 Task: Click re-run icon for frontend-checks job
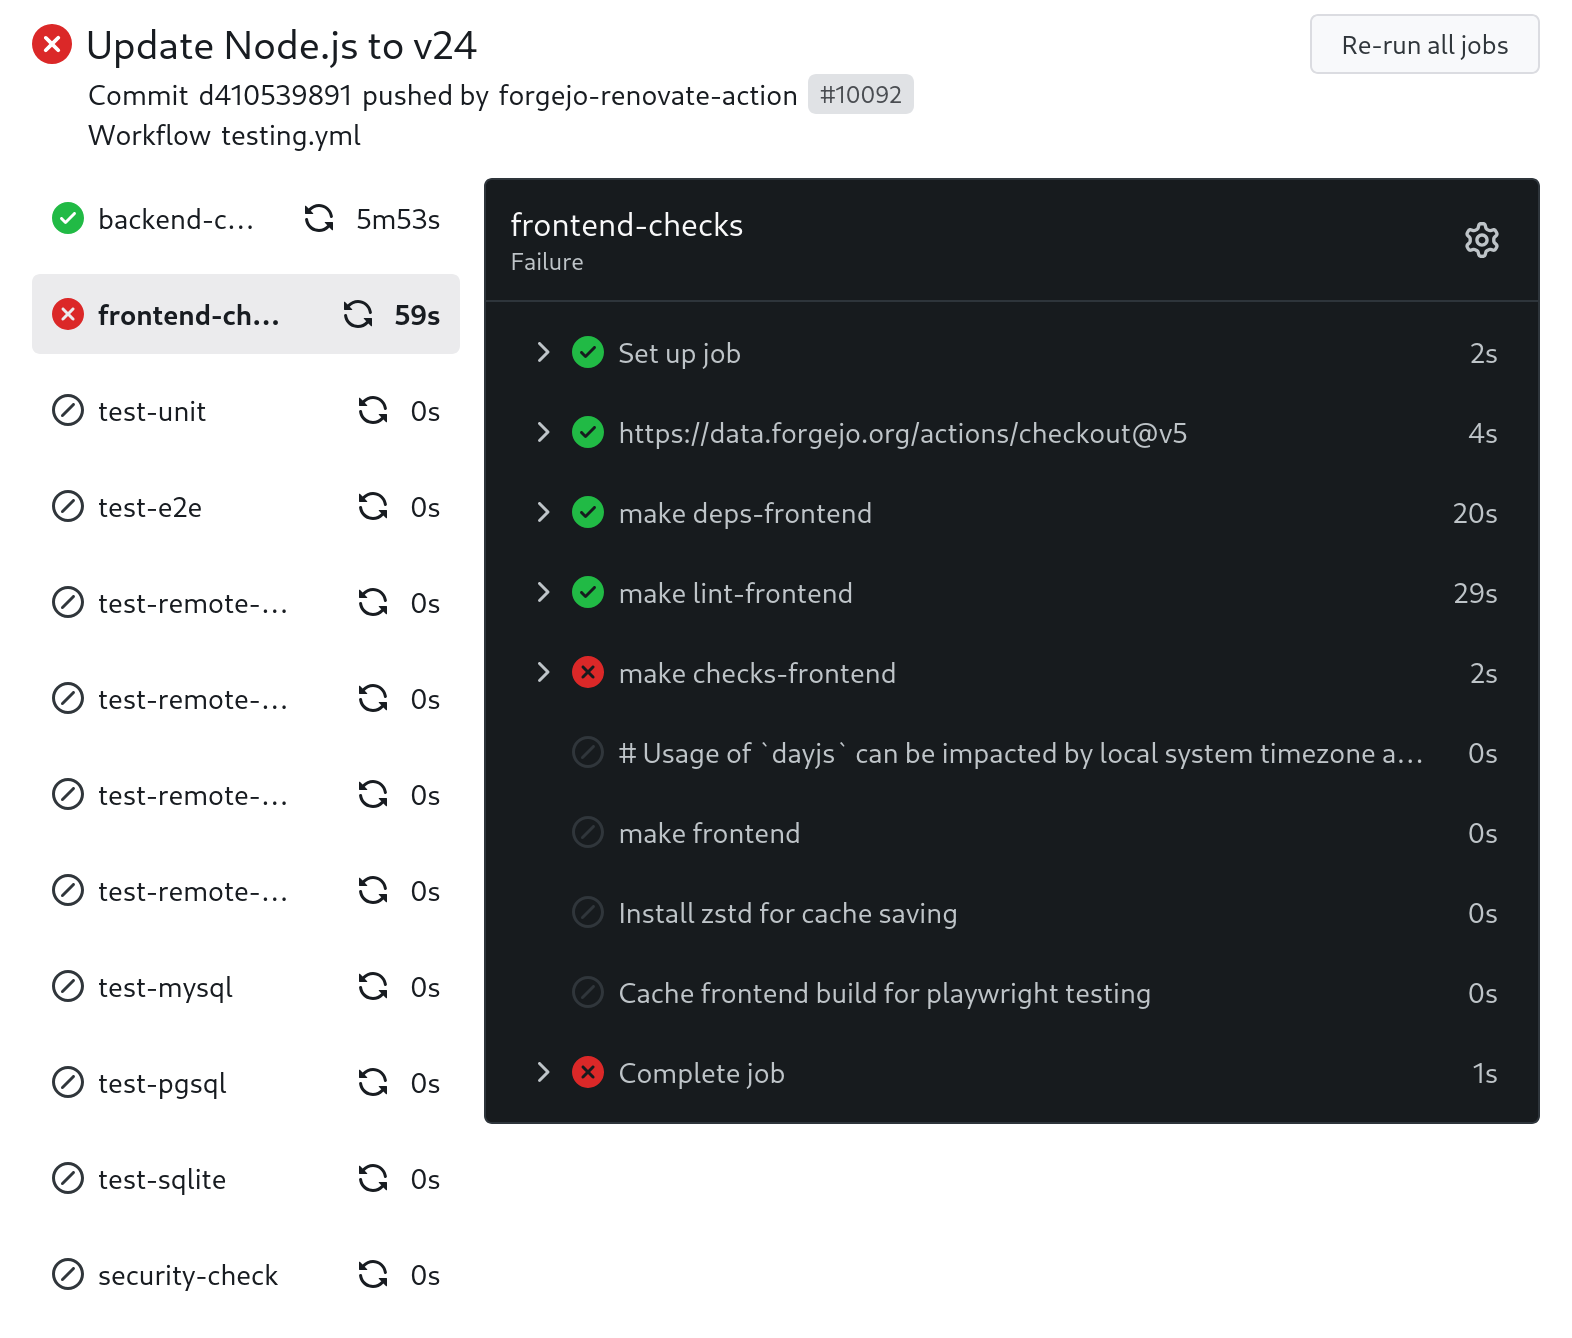[358, 314]
